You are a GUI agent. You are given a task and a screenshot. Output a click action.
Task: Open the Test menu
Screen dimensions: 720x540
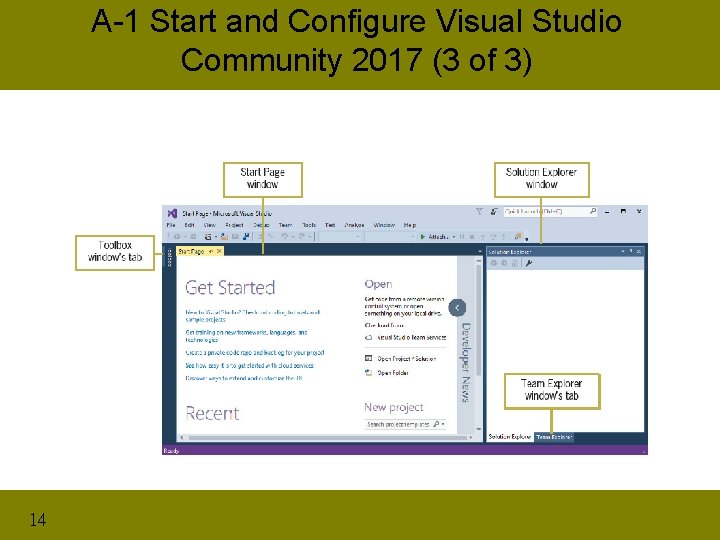pyautogui.click(x=330, y=225)
